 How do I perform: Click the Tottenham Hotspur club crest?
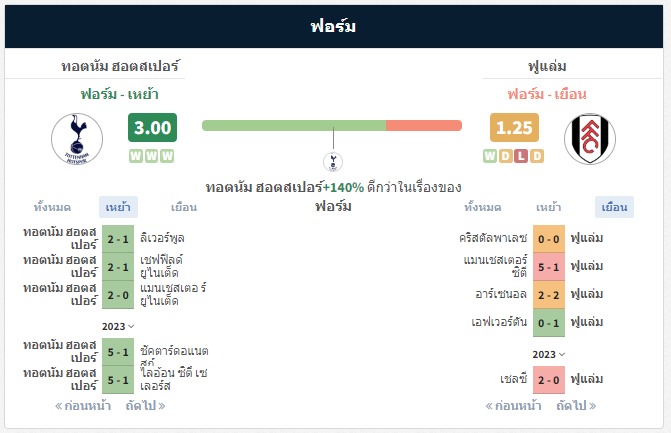(x=77, y=139)
